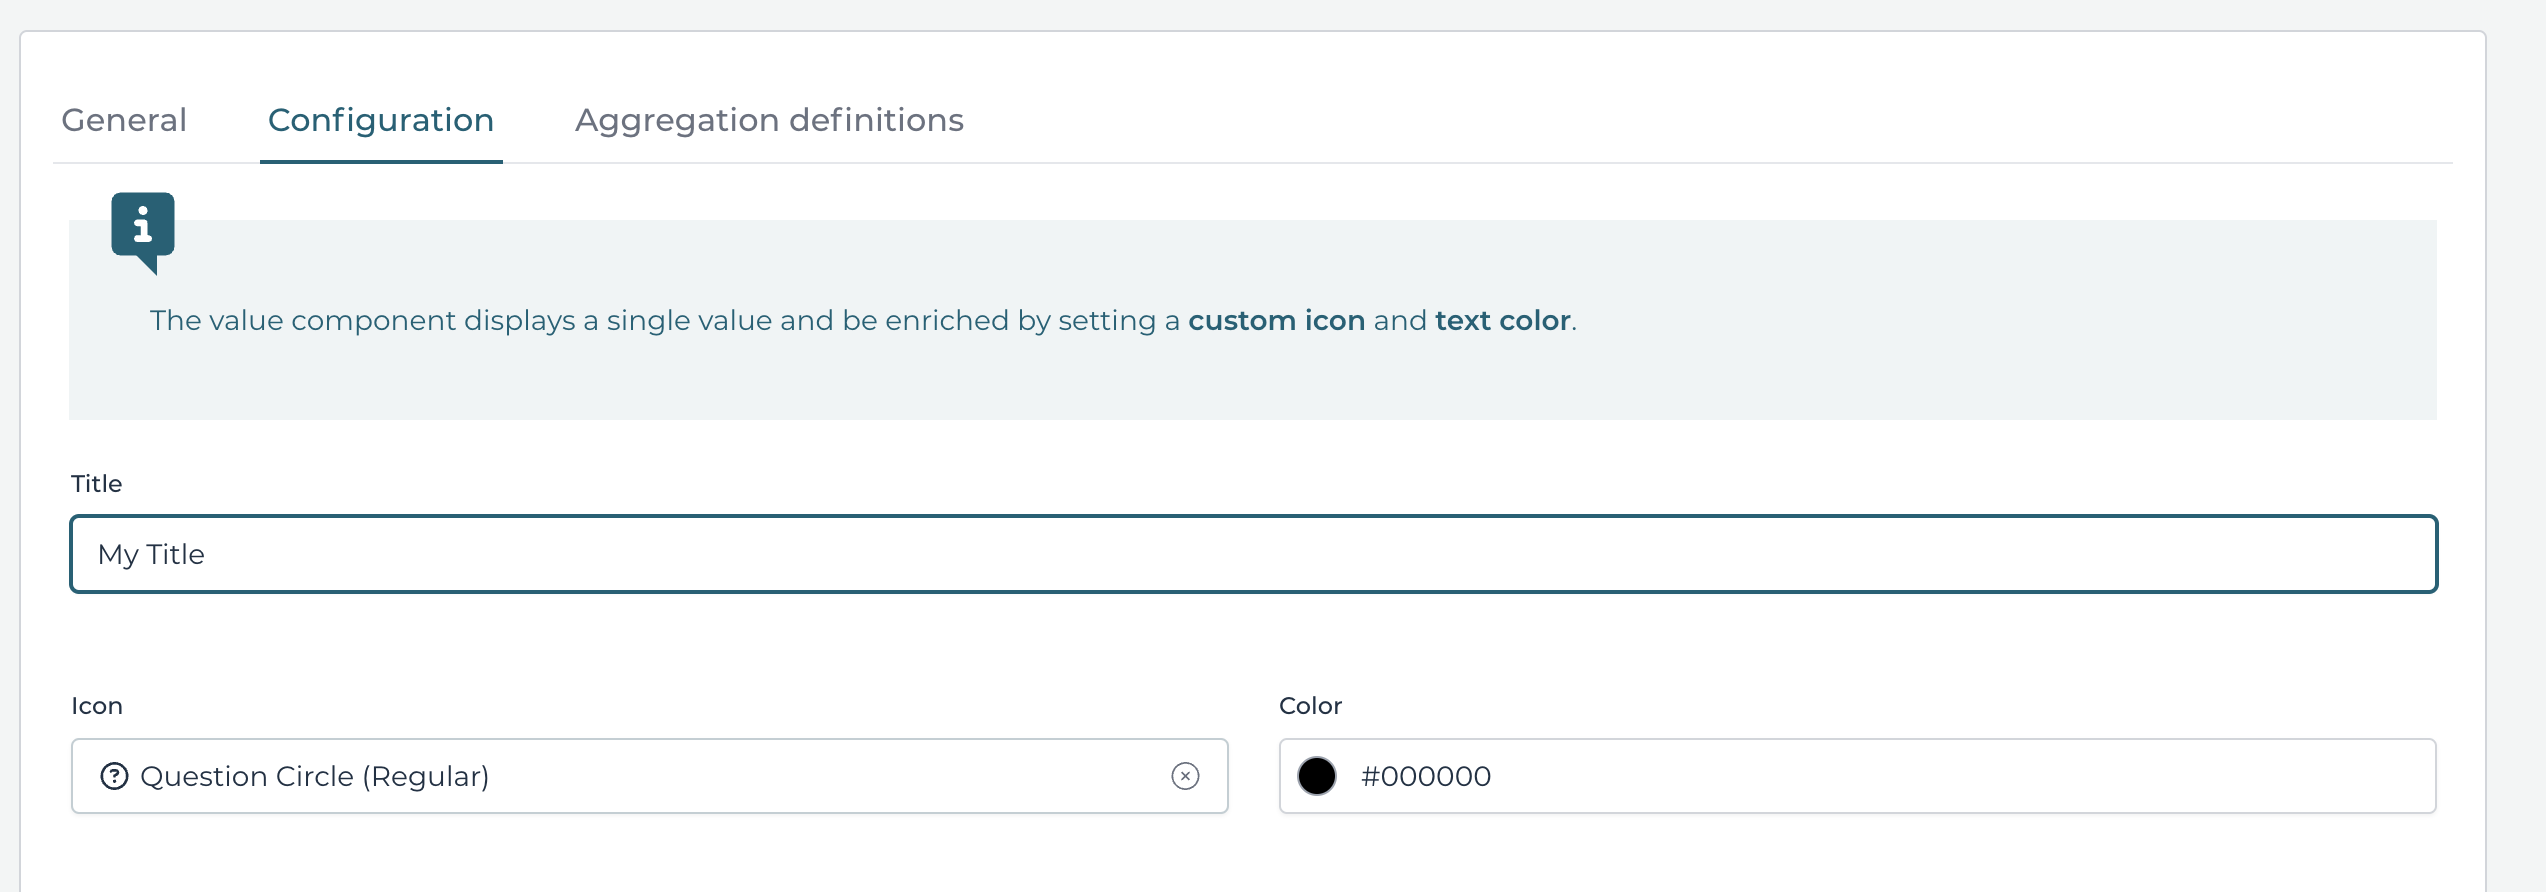
Task: Click the bold text color text
Action: click(1502, 320)
